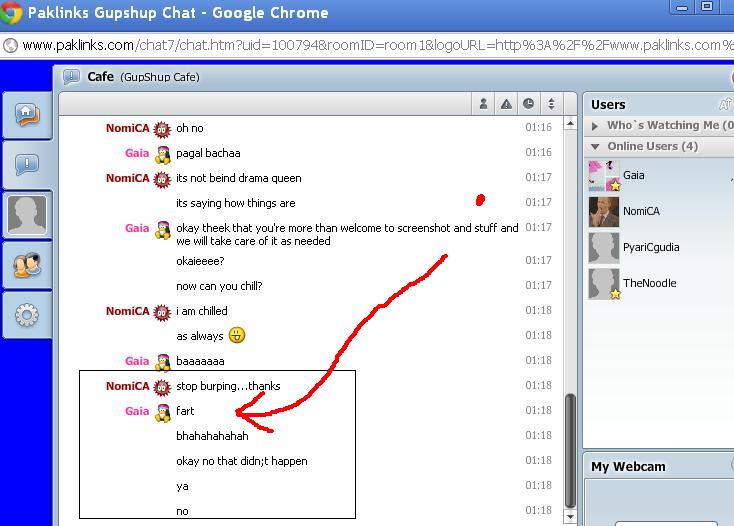Click the Gaia name beside 'pagal bachaa'
Viewport: 734px width, 526px height.
[137, 153]
